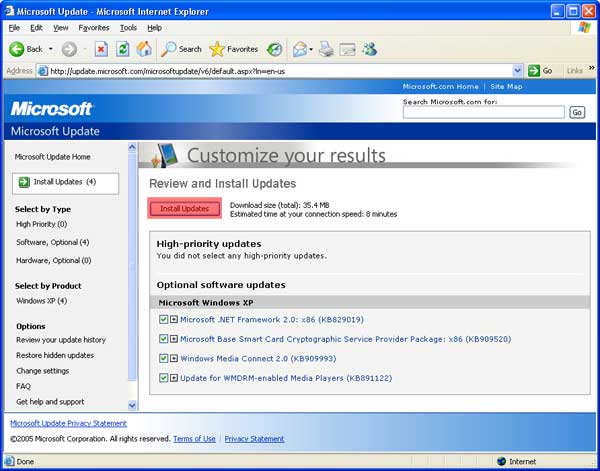Click the Install Updates green arrow icon

coord(24,182)
